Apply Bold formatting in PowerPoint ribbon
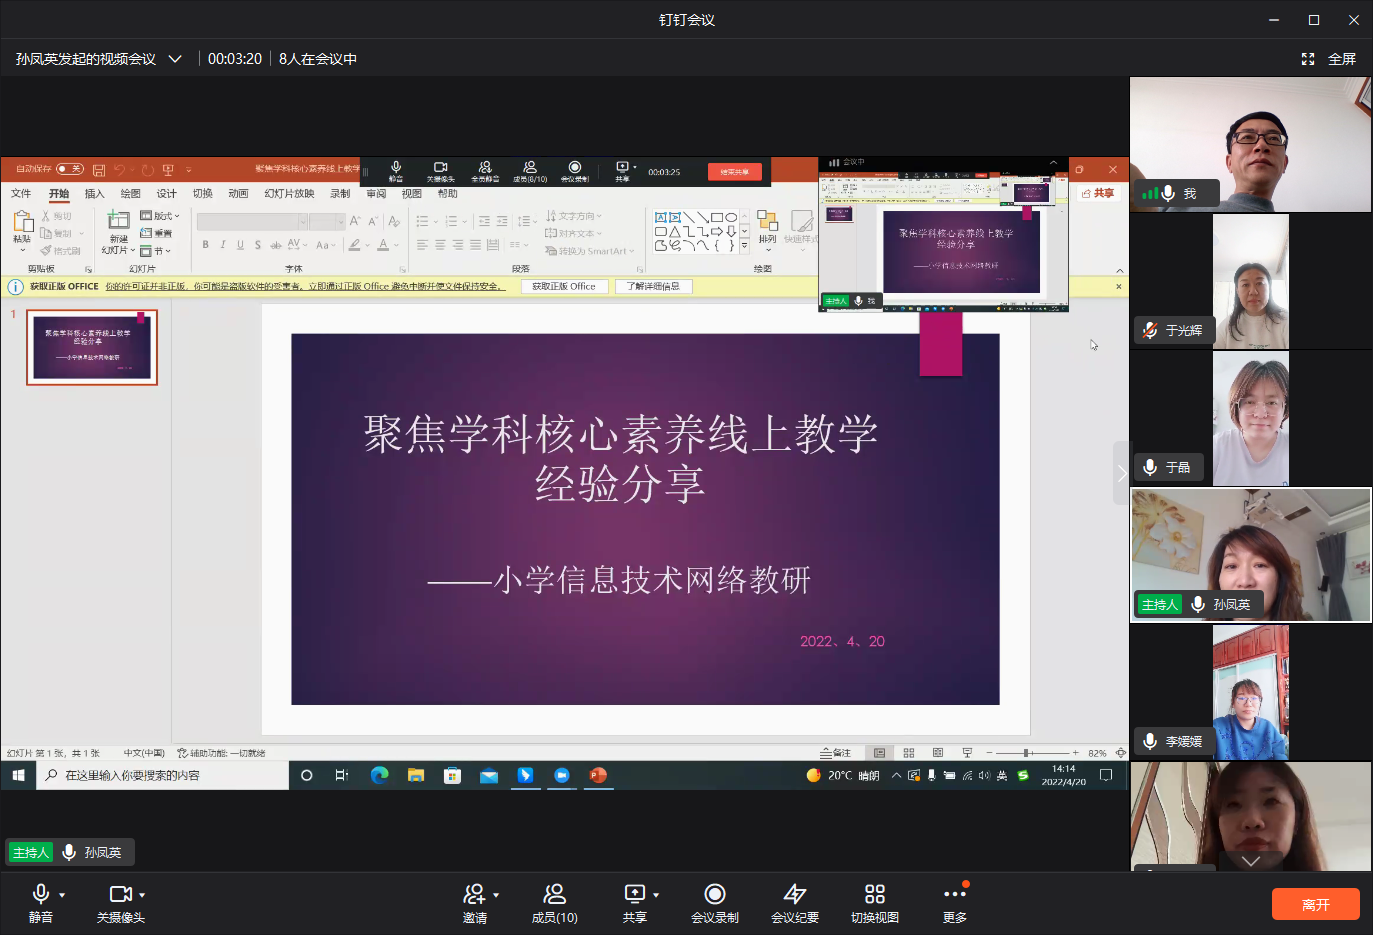The height and width of the screenshot is (935, 1373). coord(205,244)
